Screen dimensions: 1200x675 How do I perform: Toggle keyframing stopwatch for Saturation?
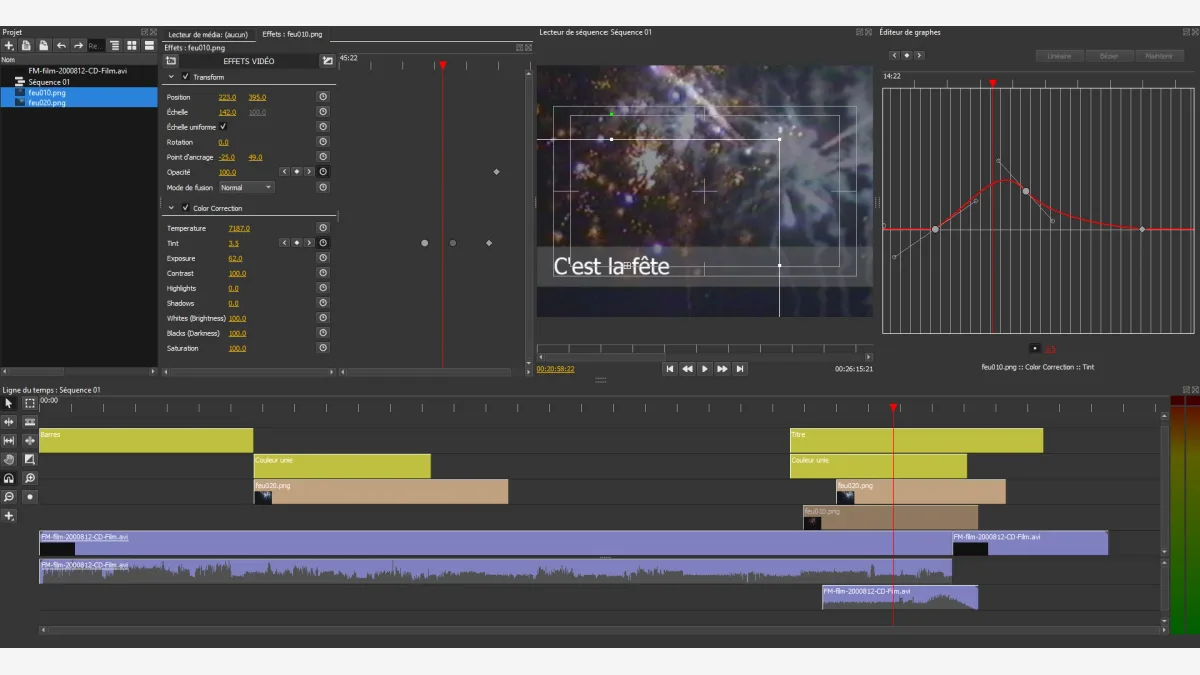[x=323, y=348]
